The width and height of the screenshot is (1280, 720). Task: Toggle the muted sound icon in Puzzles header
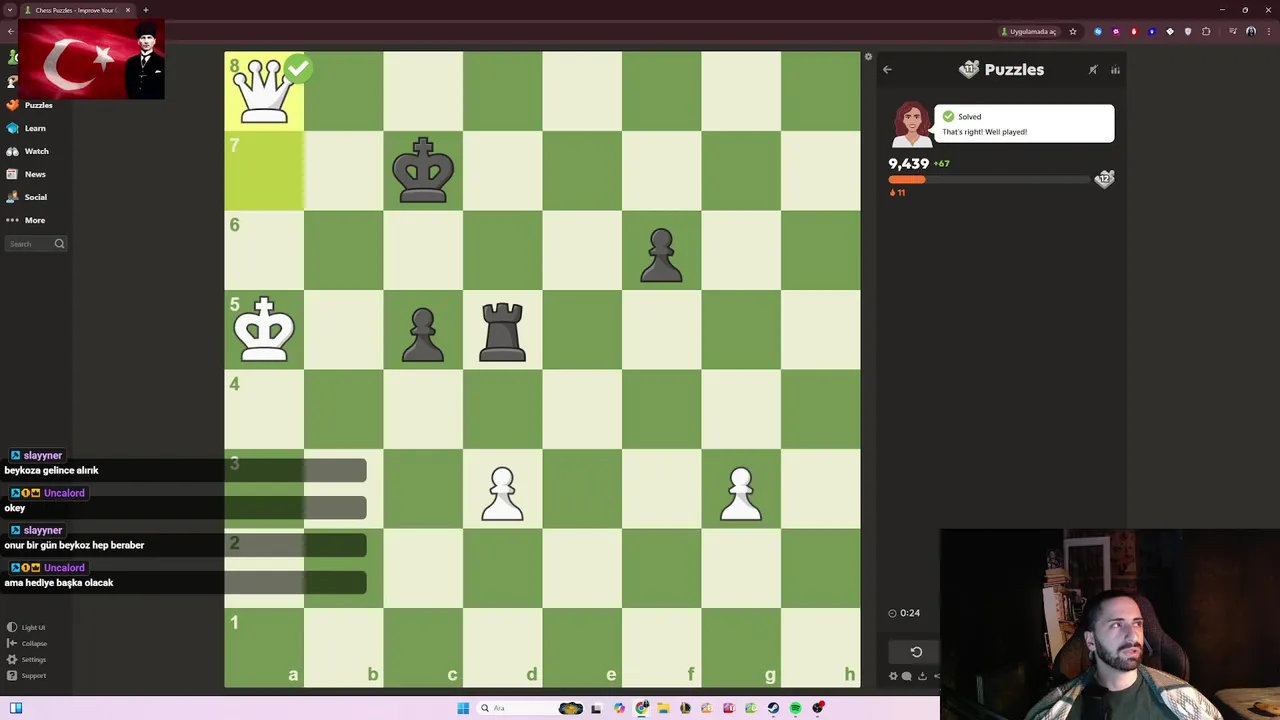pyautogui.click(x=1093, y=70)
